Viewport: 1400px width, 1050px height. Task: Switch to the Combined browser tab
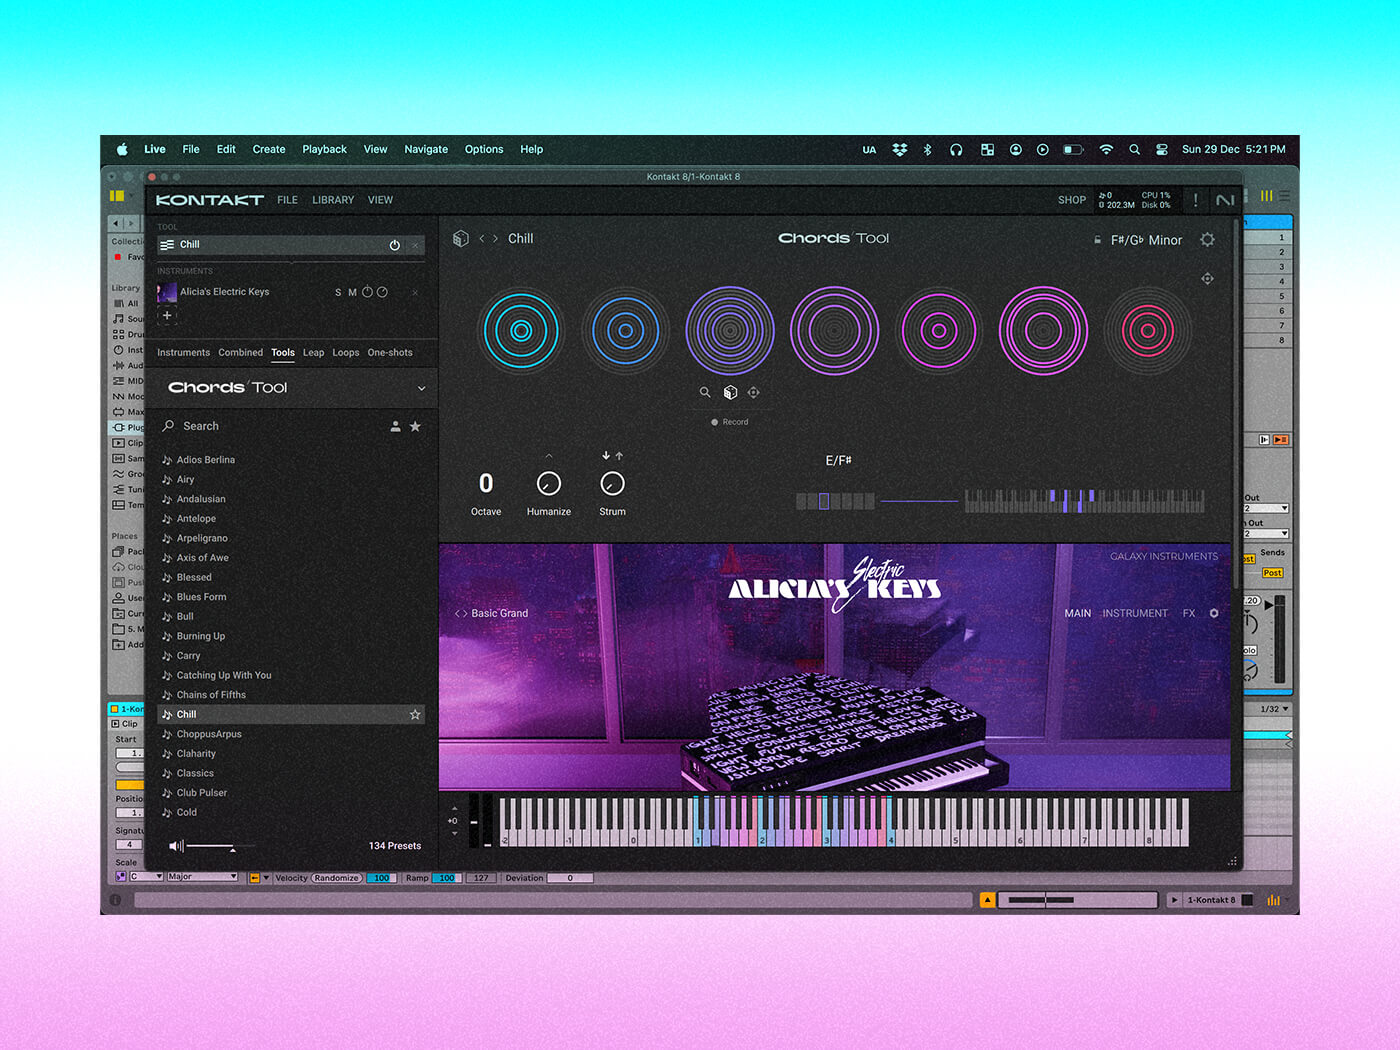(x=241, y=352)
